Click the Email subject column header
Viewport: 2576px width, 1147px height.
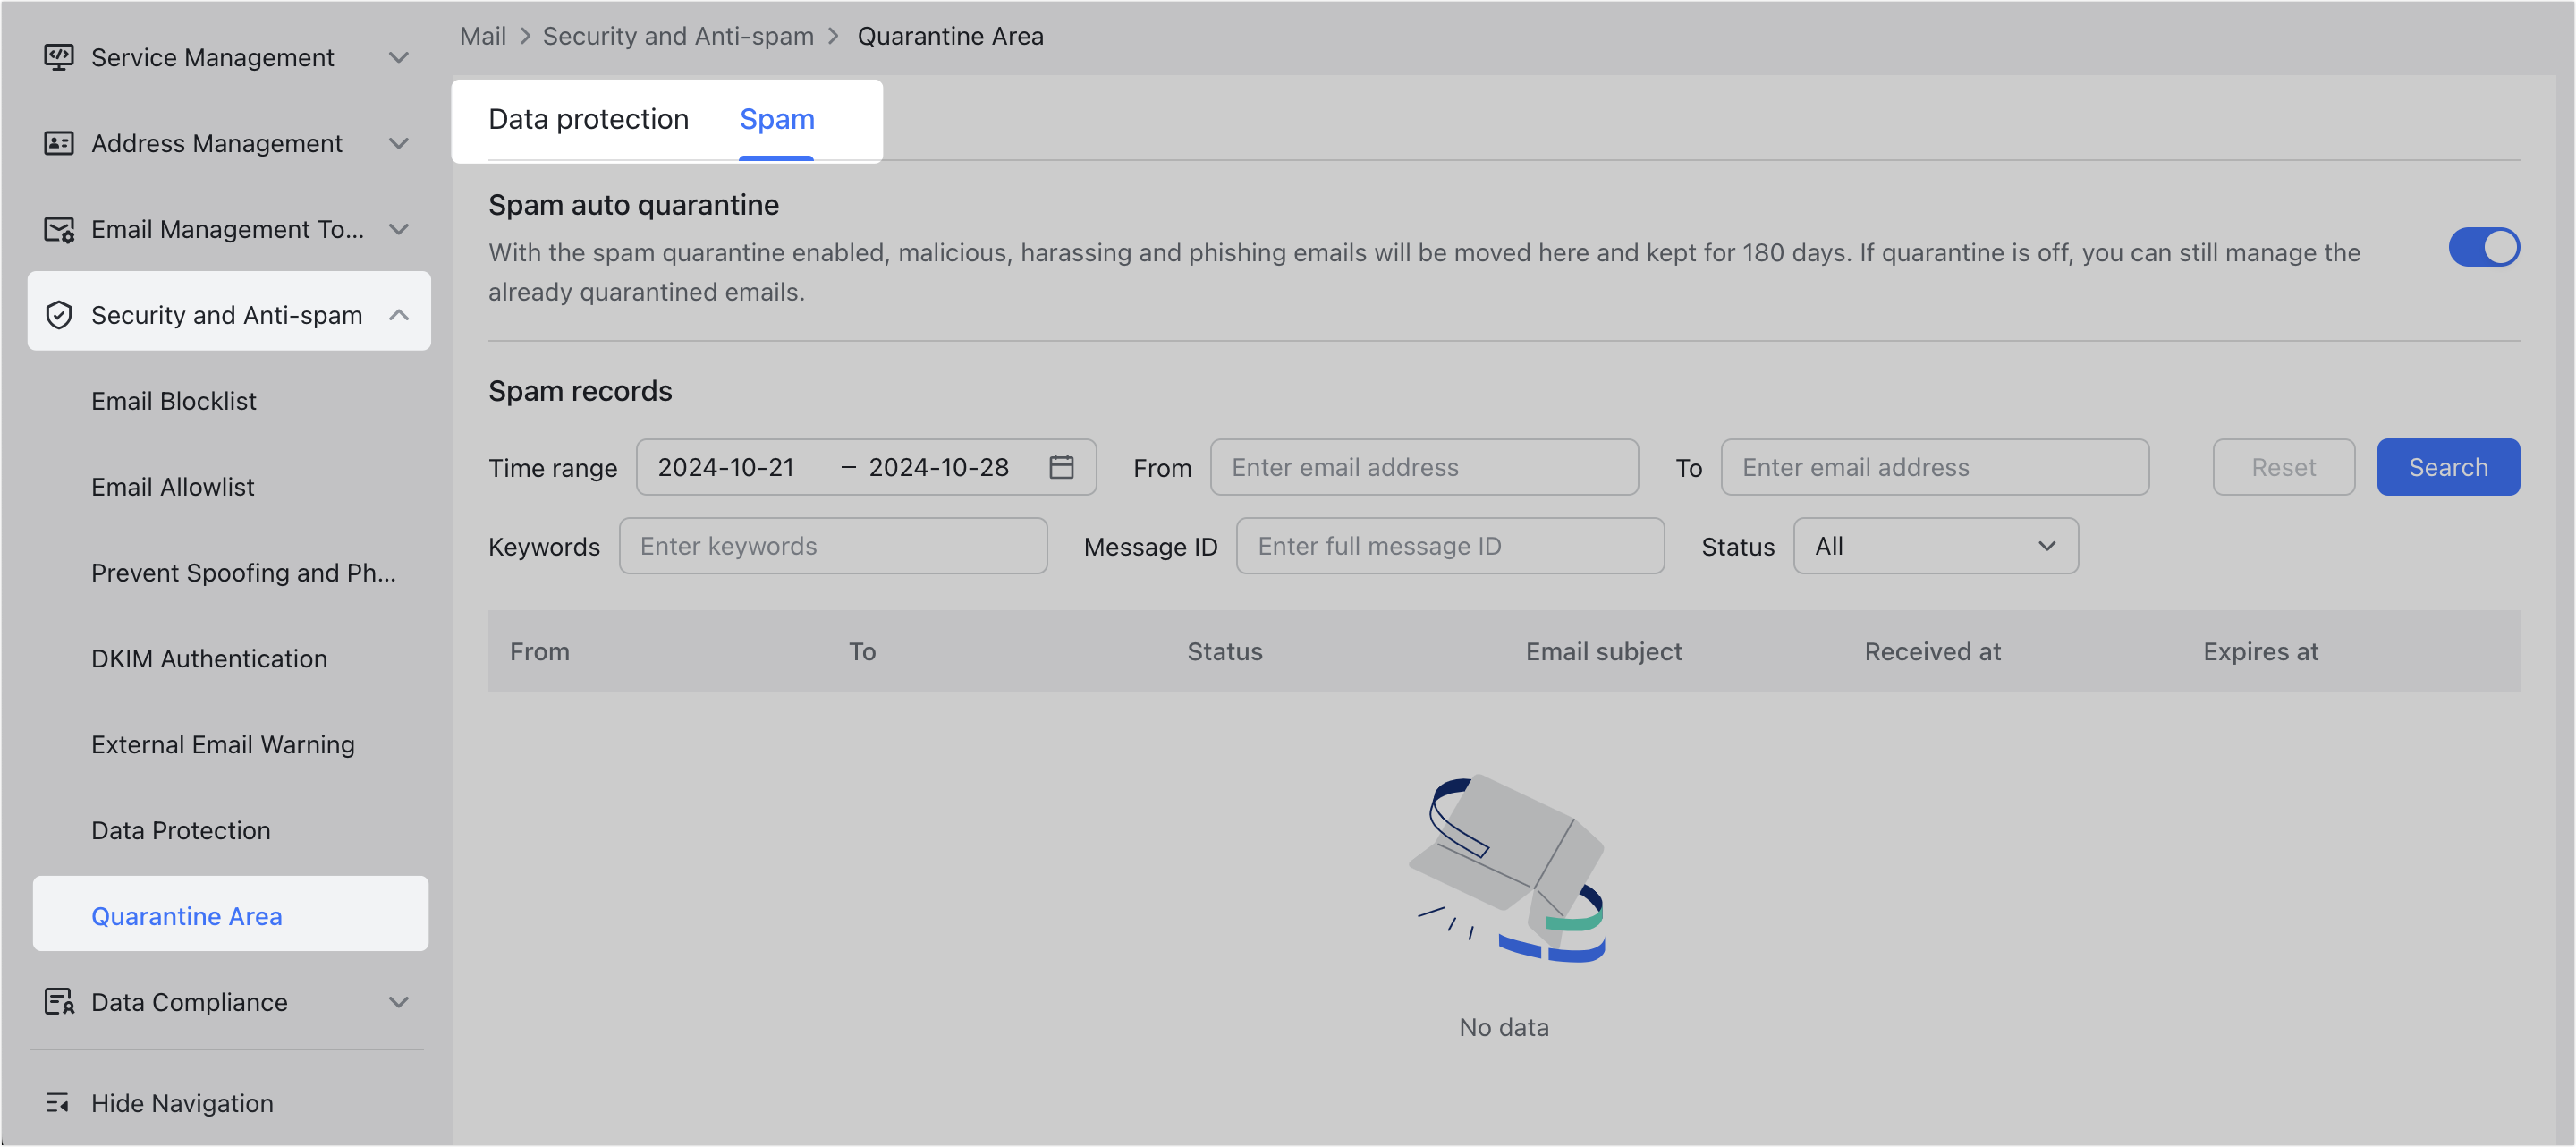coord(1603,652)
